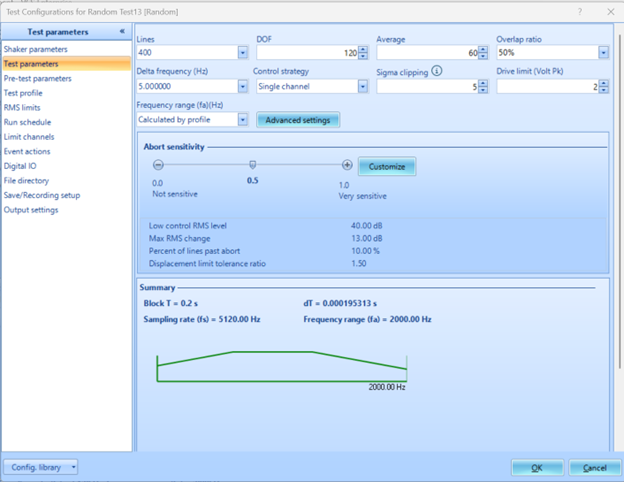Increase abort sensitivity with plus icon

pyautogui.click(x=347, y=165)
